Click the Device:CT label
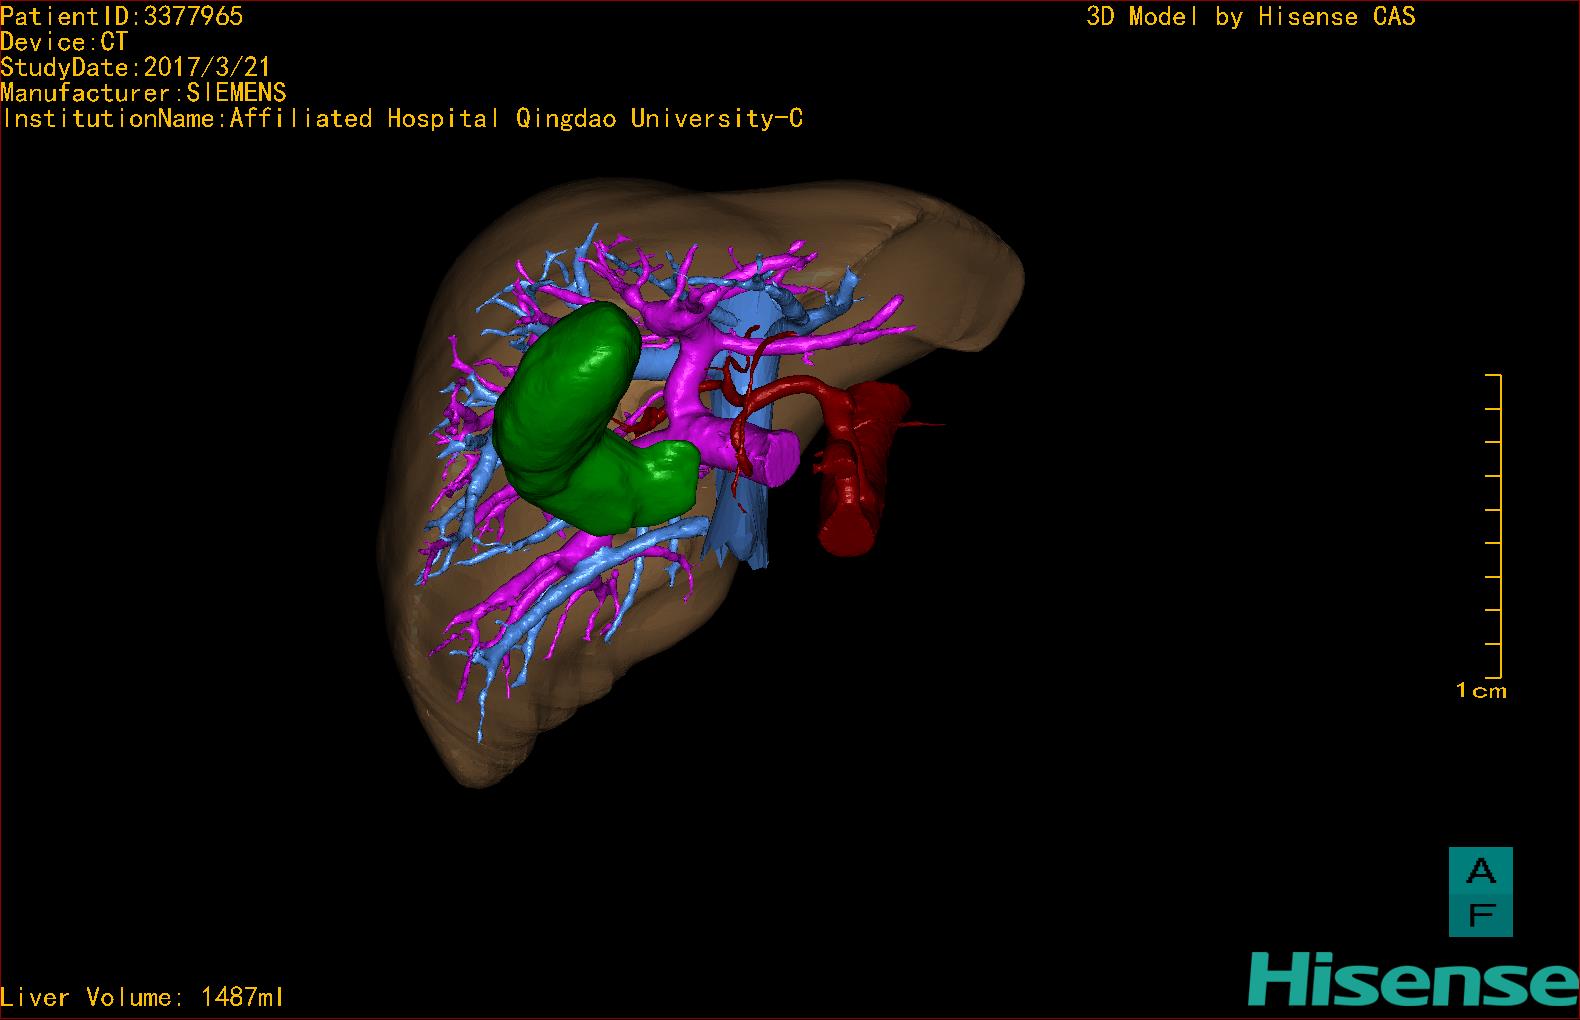Screen dimensions: 1580x1020 pos(64,42)
